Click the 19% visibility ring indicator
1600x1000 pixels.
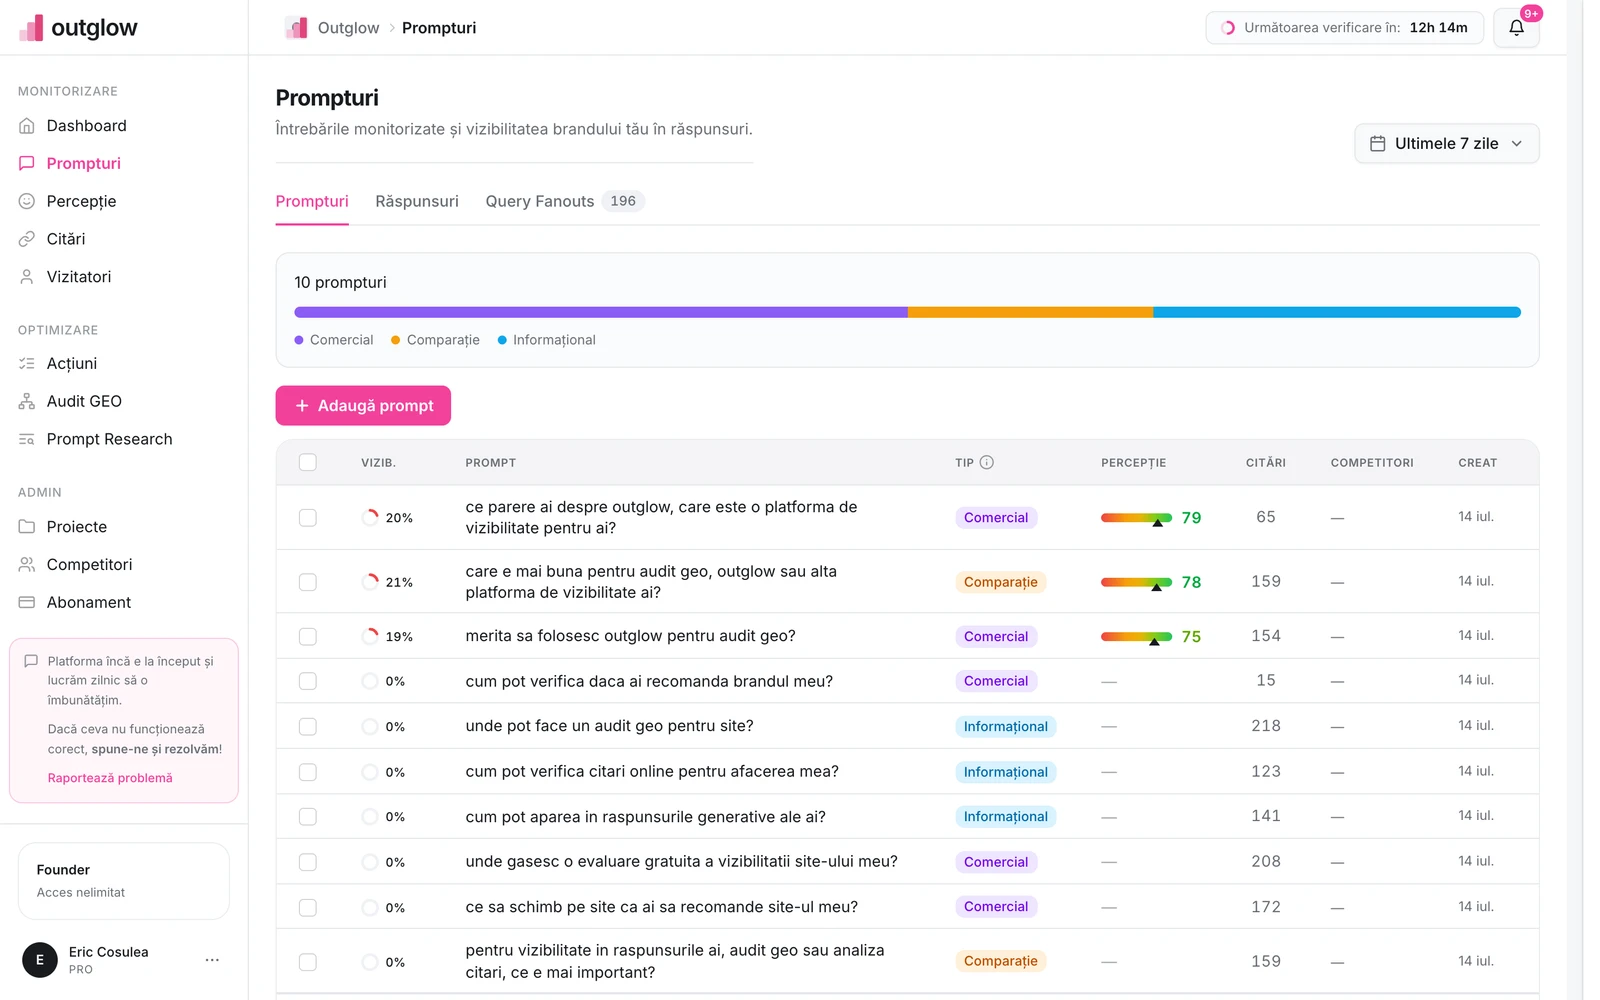(371, 636)
